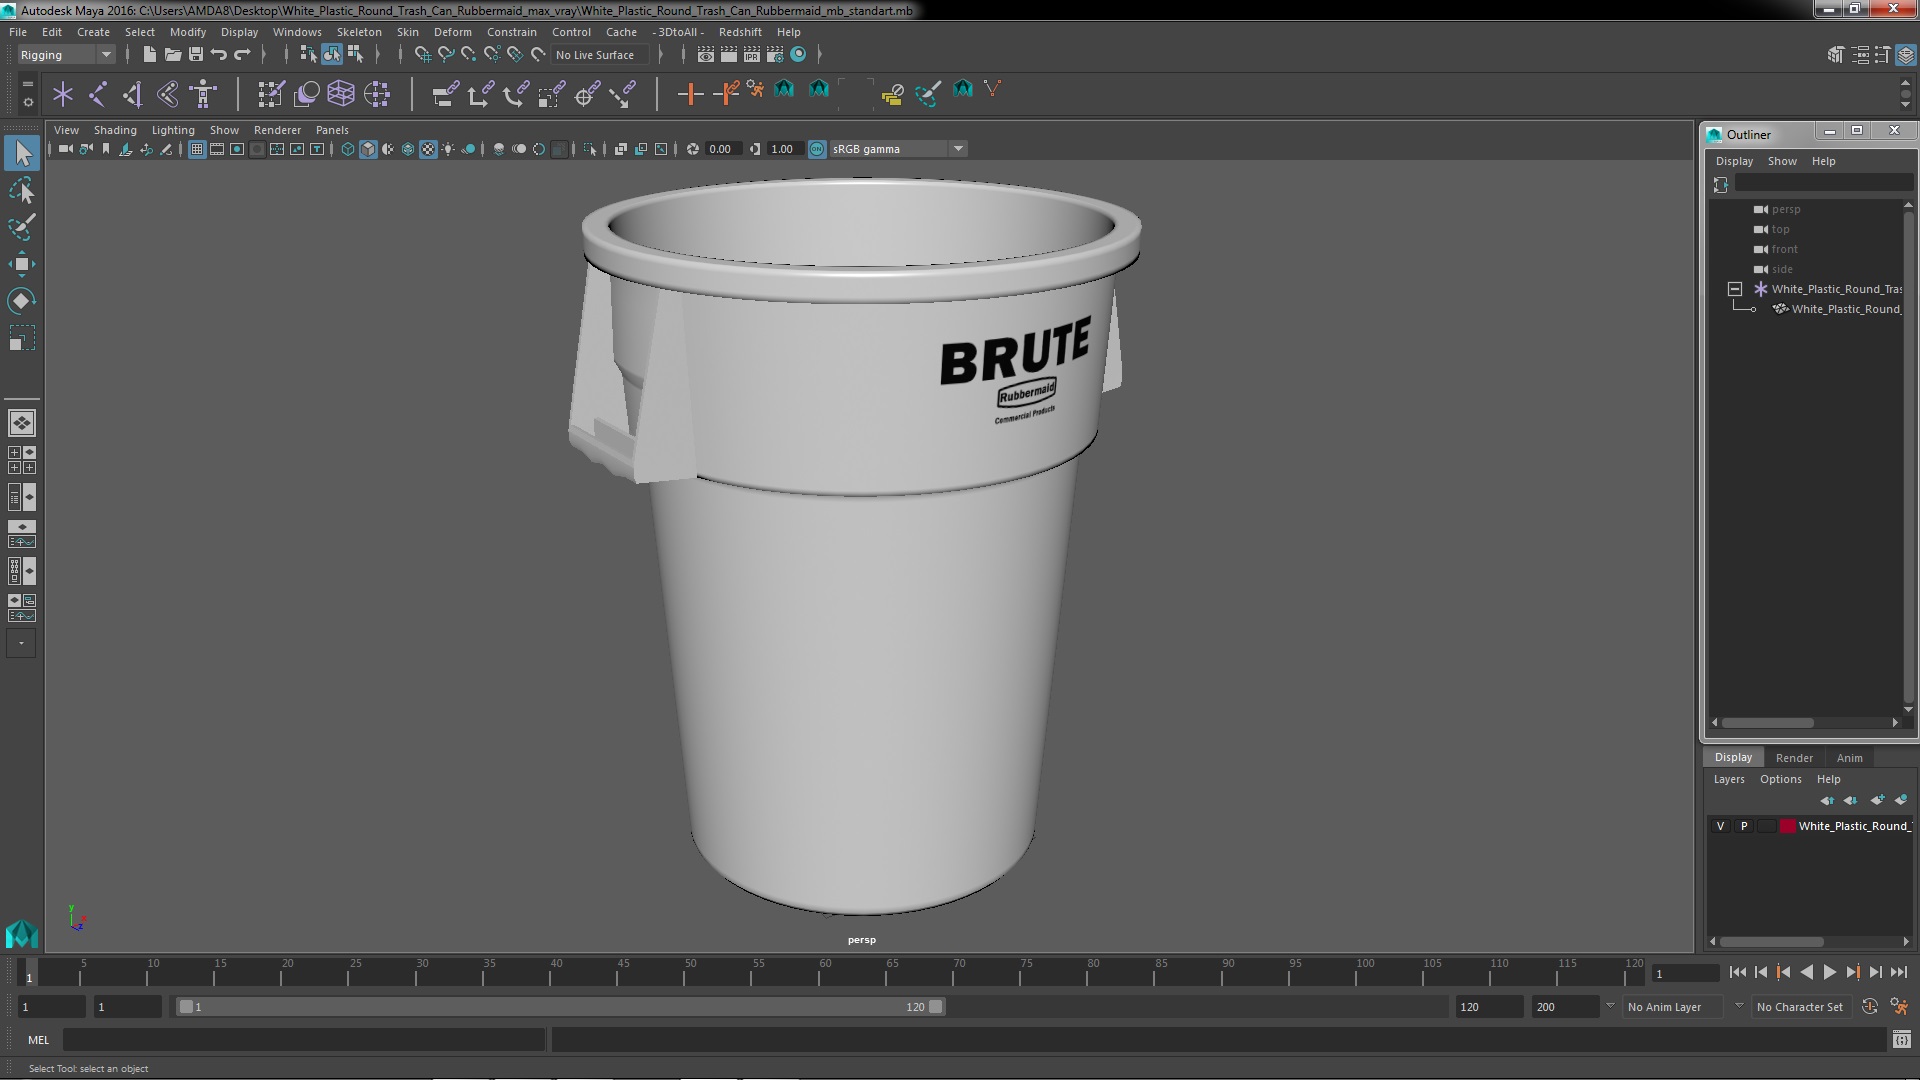
Task: Create a lattice deformer from shelf
Action: 341,94
